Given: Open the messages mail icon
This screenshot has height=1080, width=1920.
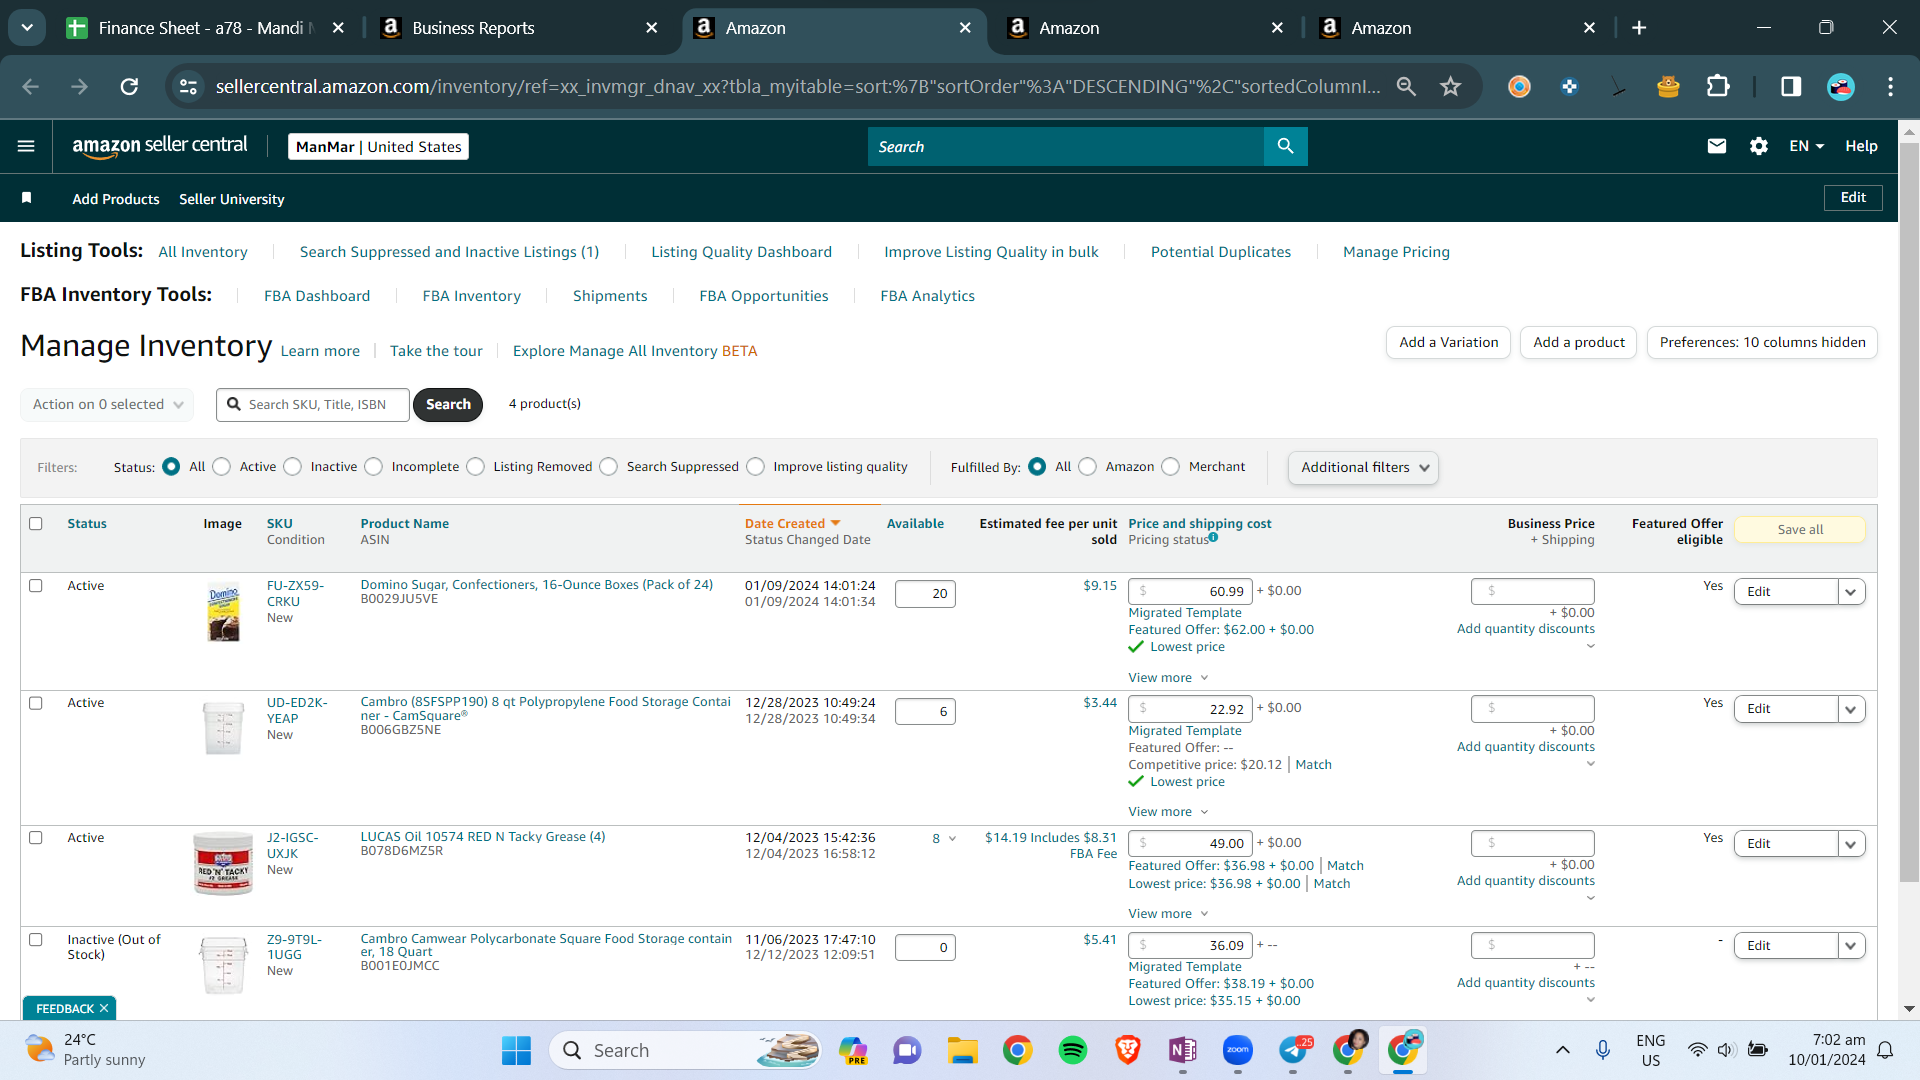Looking at the screenshot, I should [1717, 146].
